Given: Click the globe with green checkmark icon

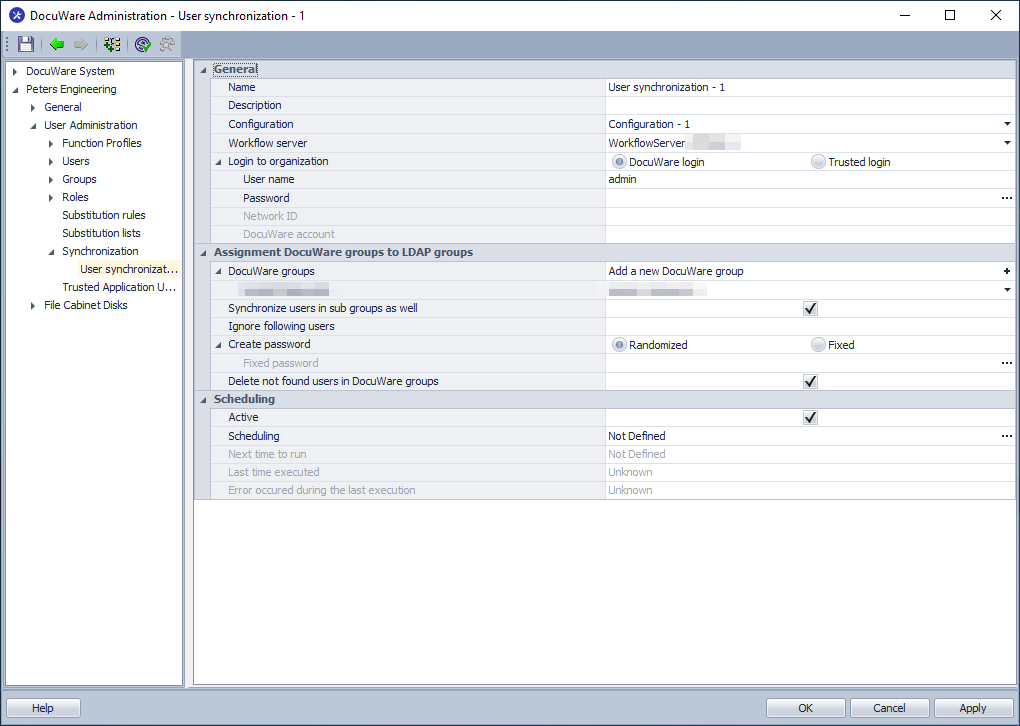Looking at the screenshot, I should click(x=143, y=44).
